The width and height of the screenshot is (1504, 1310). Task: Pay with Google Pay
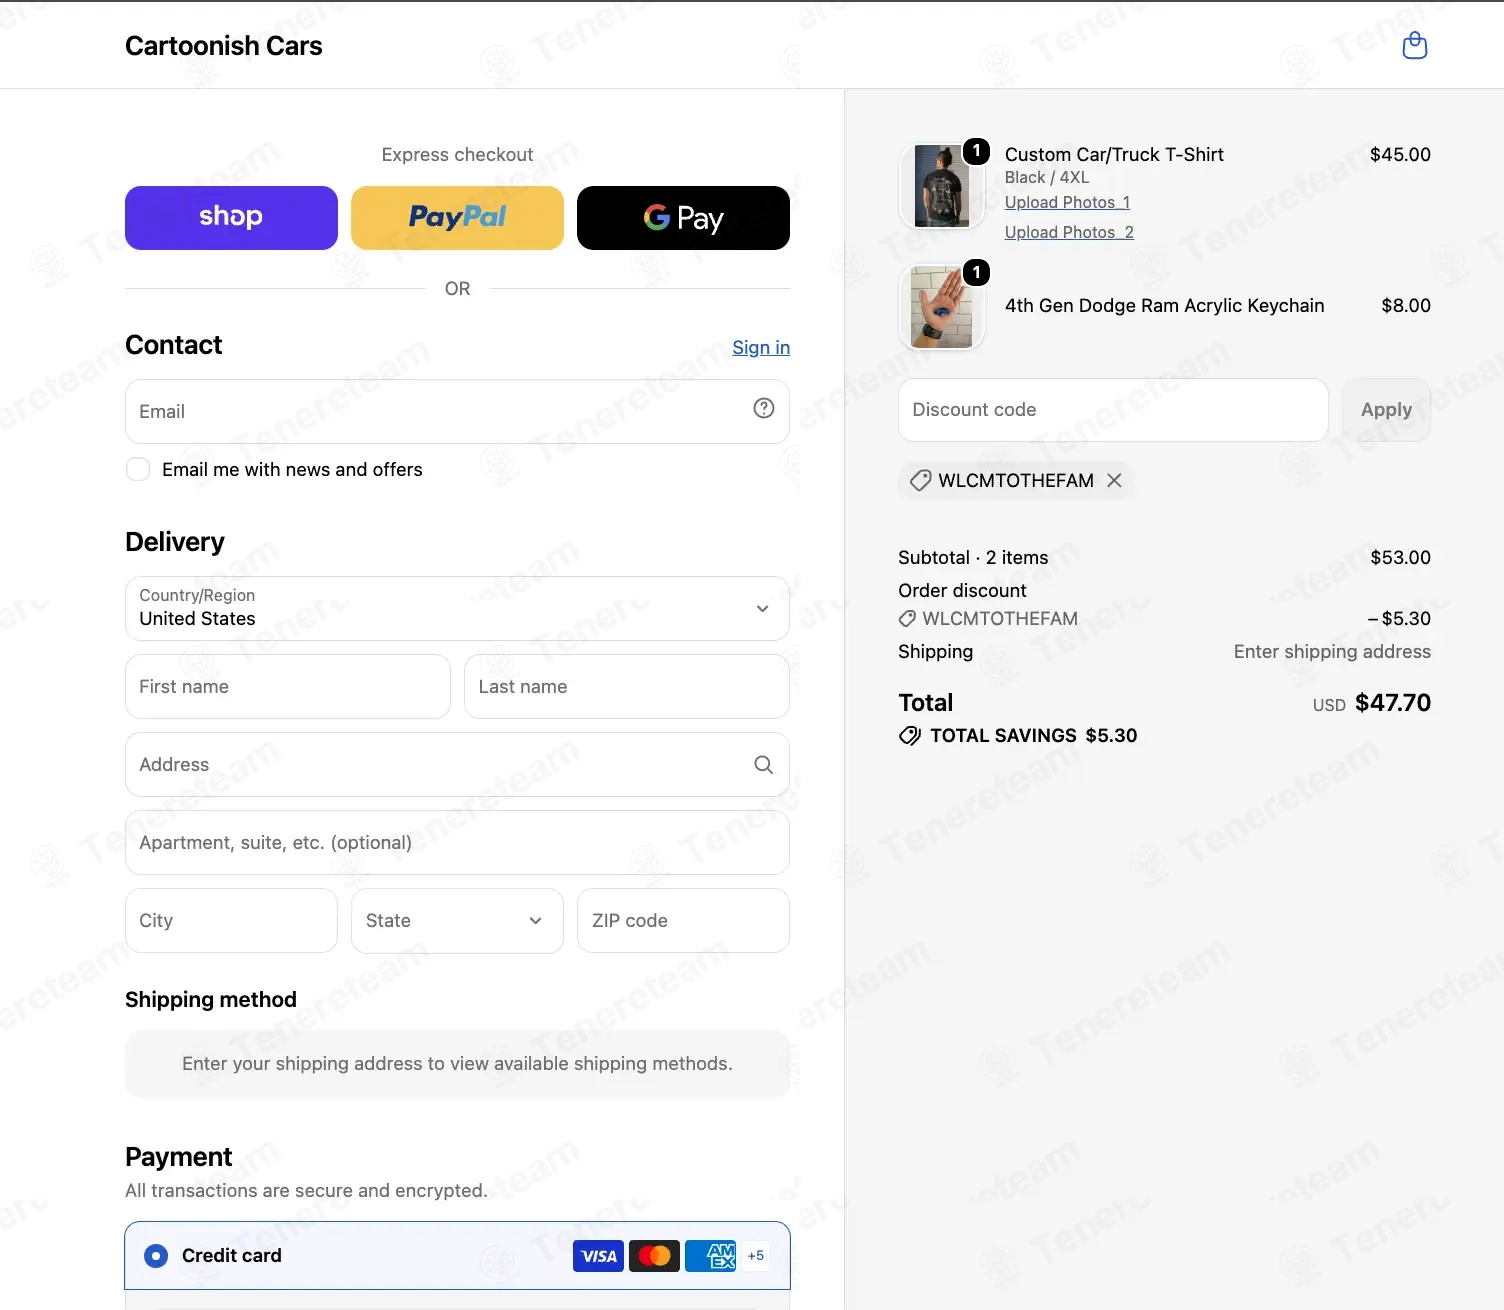click(x=683, y=218)
